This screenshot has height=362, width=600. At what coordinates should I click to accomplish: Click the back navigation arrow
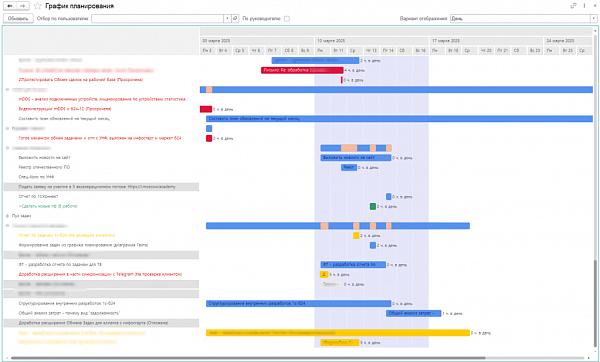click(10, 6)
